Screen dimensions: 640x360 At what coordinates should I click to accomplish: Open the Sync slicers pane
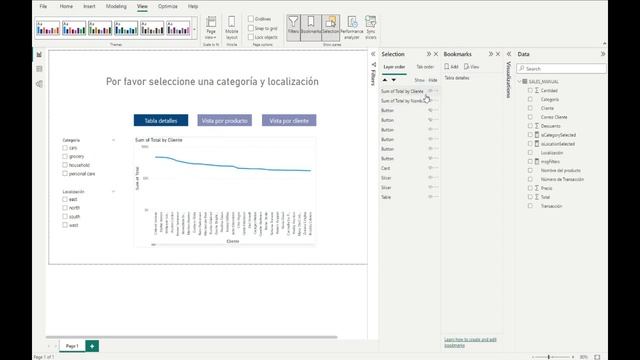[x=371, y=27]
